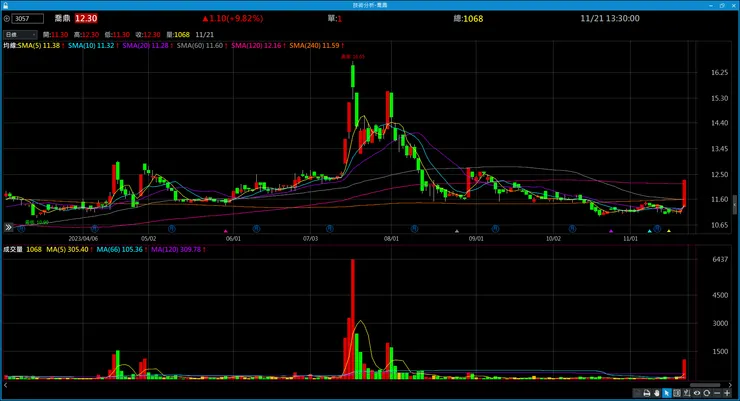The height and width of the screenshot is (401, 740).
Task: Zoom out with the minus icon
Action: (717, 393)
